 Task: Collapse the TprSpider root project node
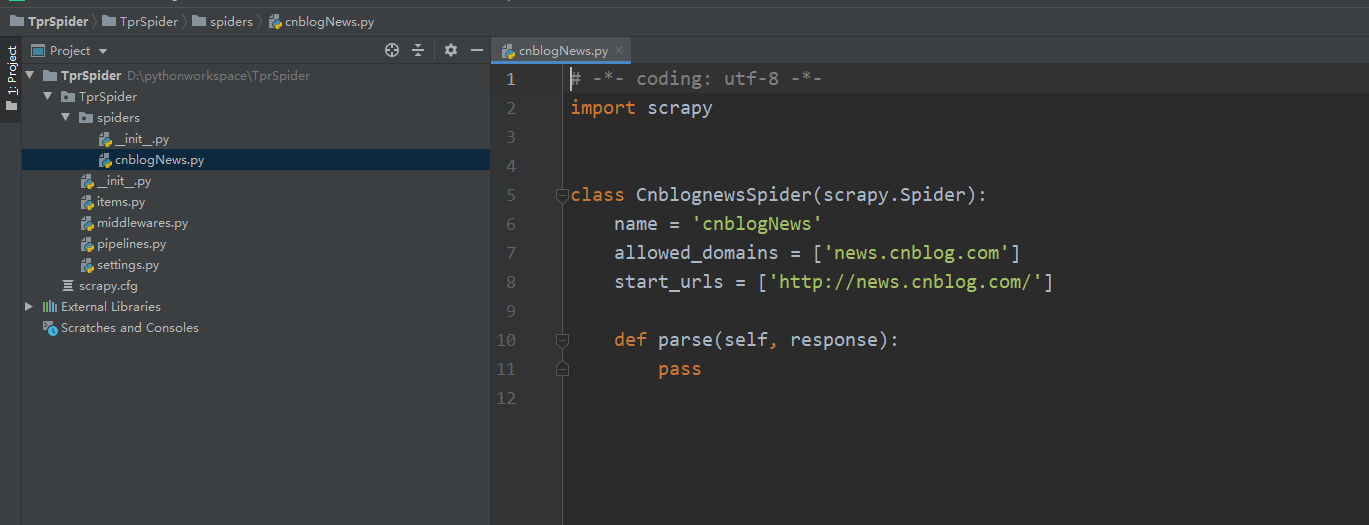[30, 76]
